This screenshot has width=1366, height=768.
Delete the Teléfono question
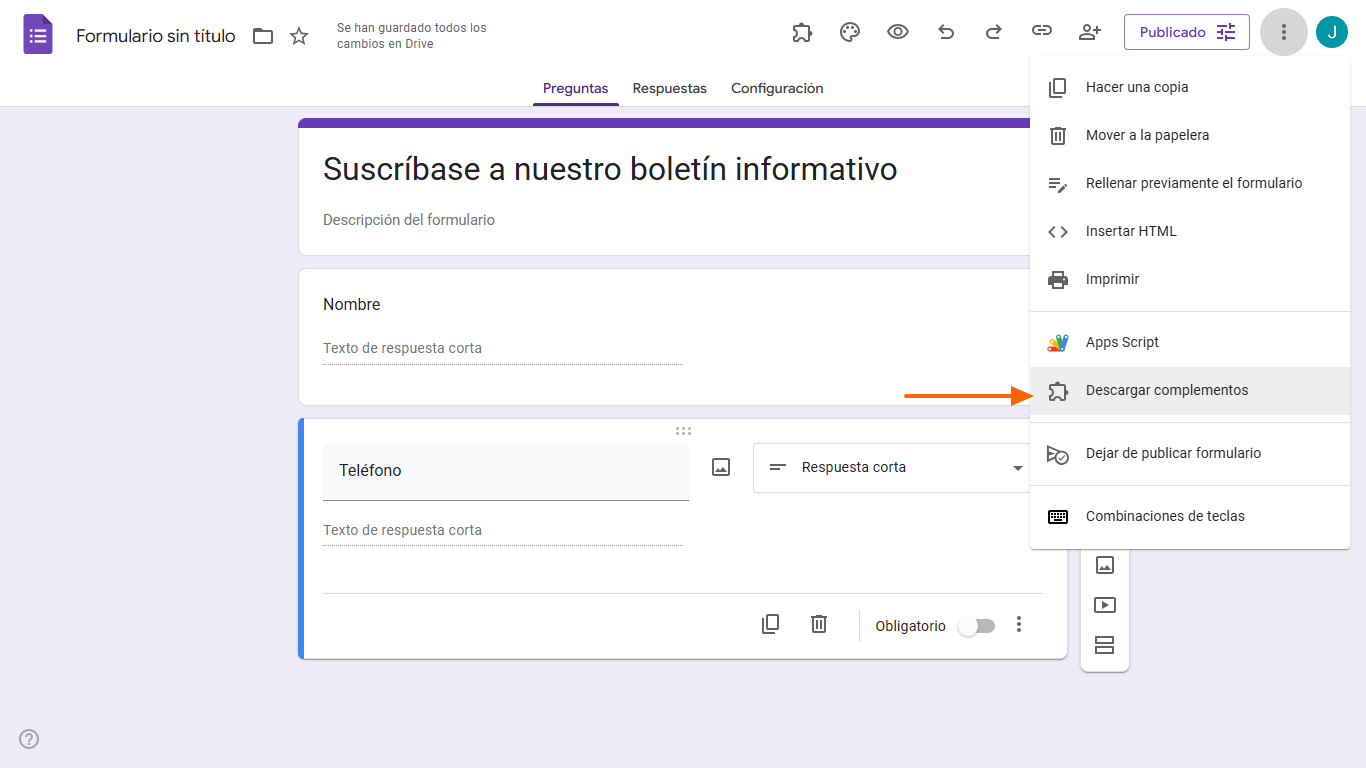[x=819, y=624]
